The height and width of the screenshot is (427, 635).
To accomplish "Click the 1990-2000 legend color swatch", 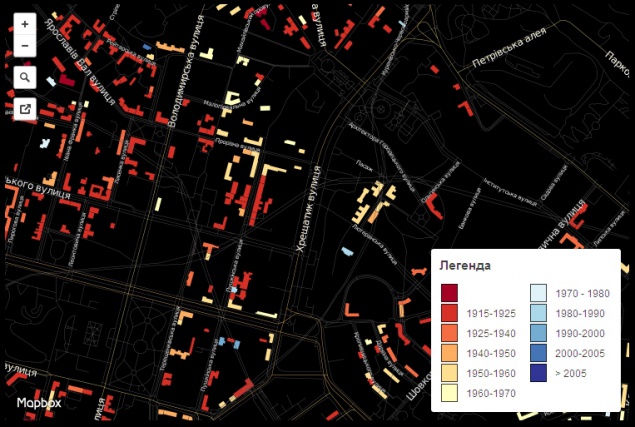I will tap(539, 333).
